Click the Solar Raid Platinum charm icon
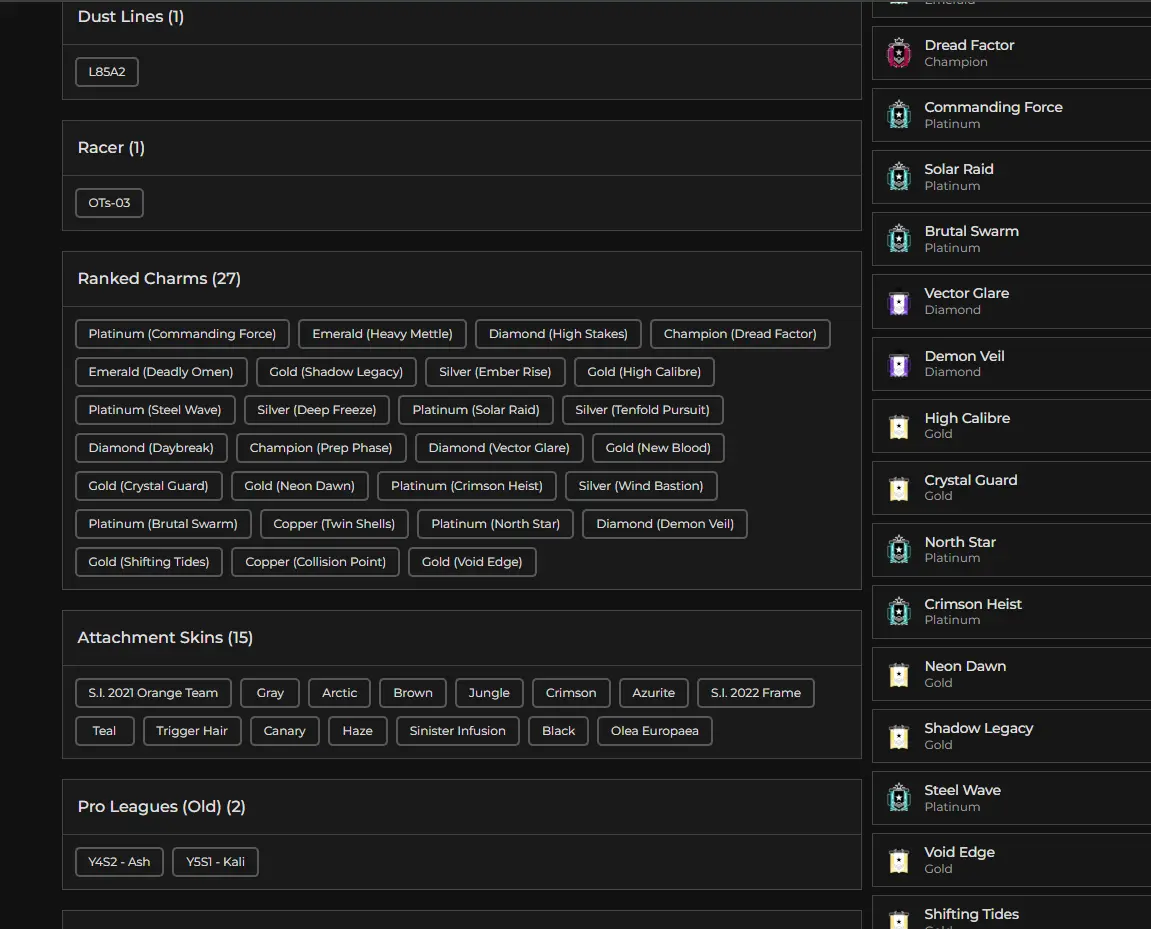 tap(899, 177)
